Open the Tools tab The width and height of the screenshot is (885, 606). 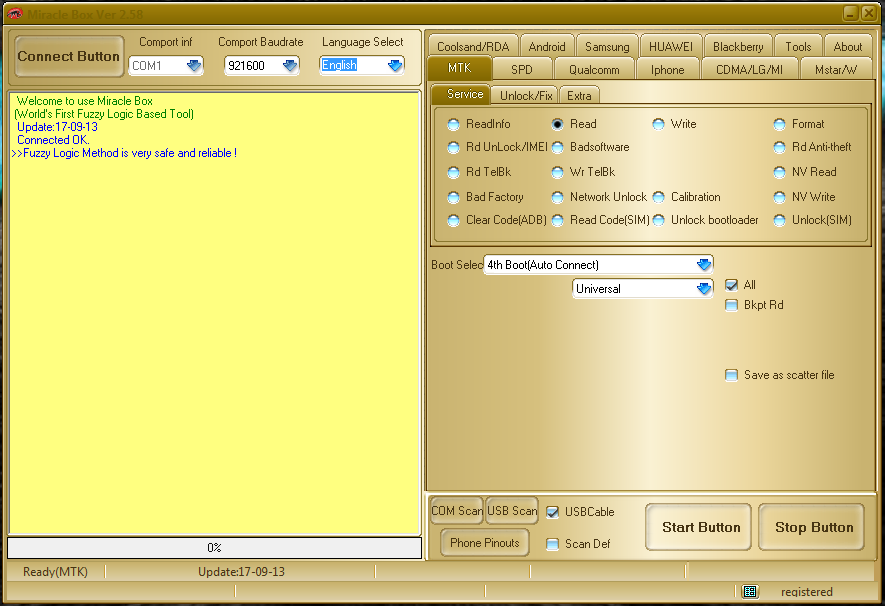[x=798, y=46]
